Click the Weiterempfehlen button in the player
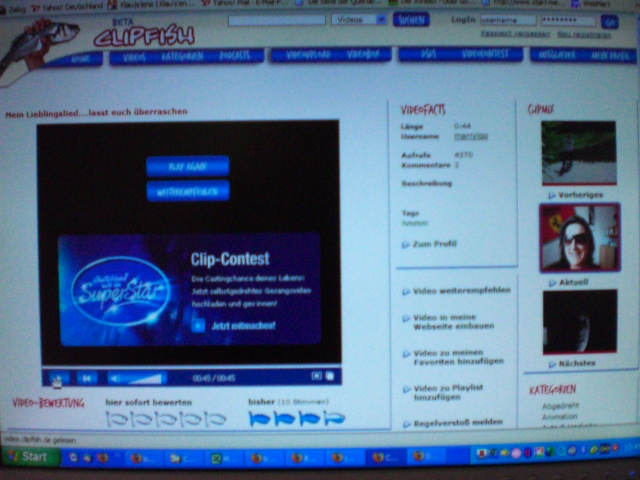This screenshot has height=480, width=640. click(x=187, y=191)
